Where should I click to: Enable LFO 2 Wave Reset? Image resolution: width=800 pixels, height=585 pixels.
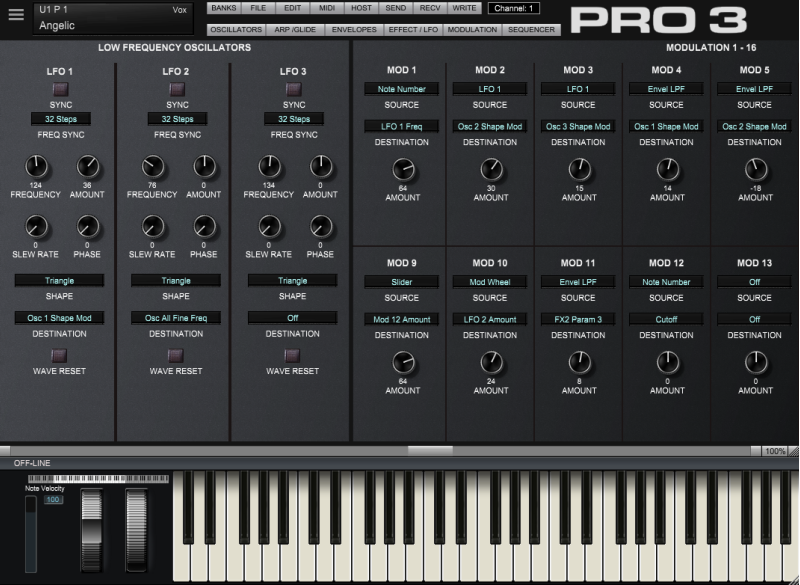coord(176,355)
